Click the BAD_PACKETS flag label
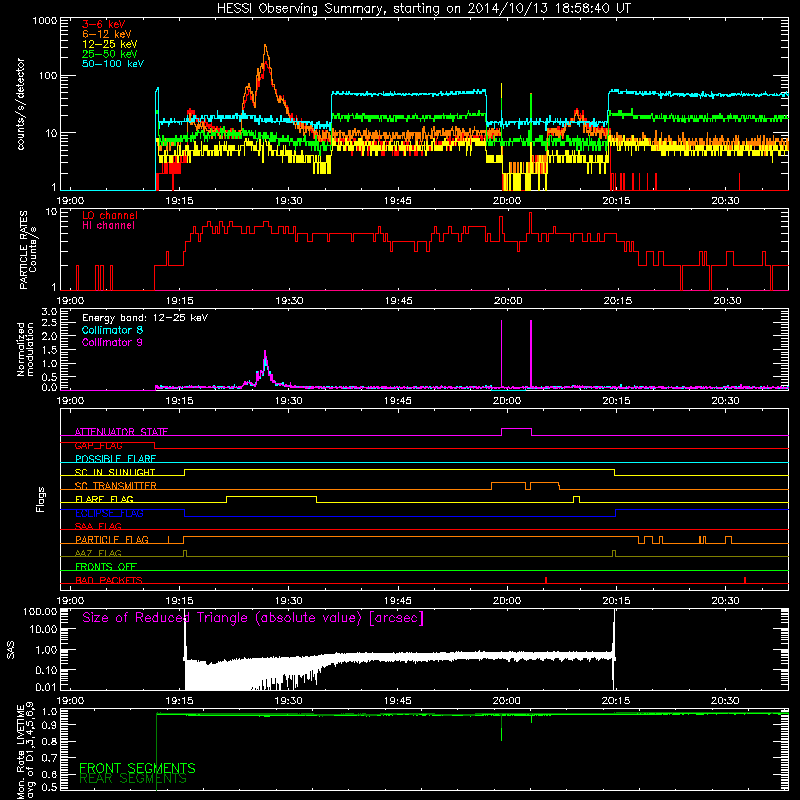This screenshot has width=800, height=800. (x=109, y=580)
